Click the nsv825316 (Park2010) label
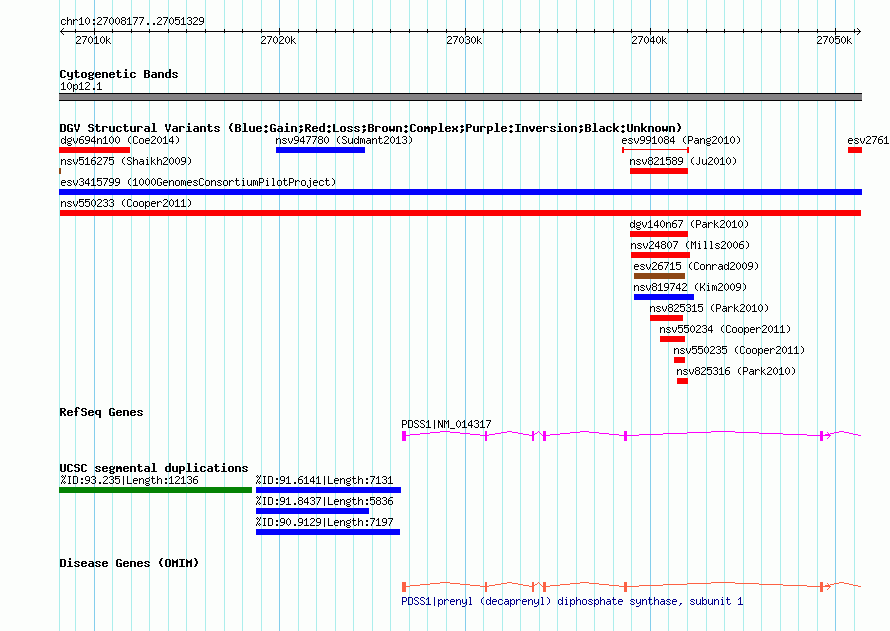This screenshot has width=890, height=631. click(736, 371)
